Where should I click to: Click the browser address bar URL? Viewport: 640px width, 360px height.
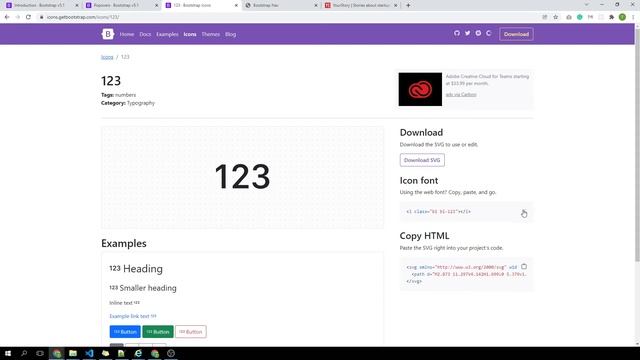point(83,17)
